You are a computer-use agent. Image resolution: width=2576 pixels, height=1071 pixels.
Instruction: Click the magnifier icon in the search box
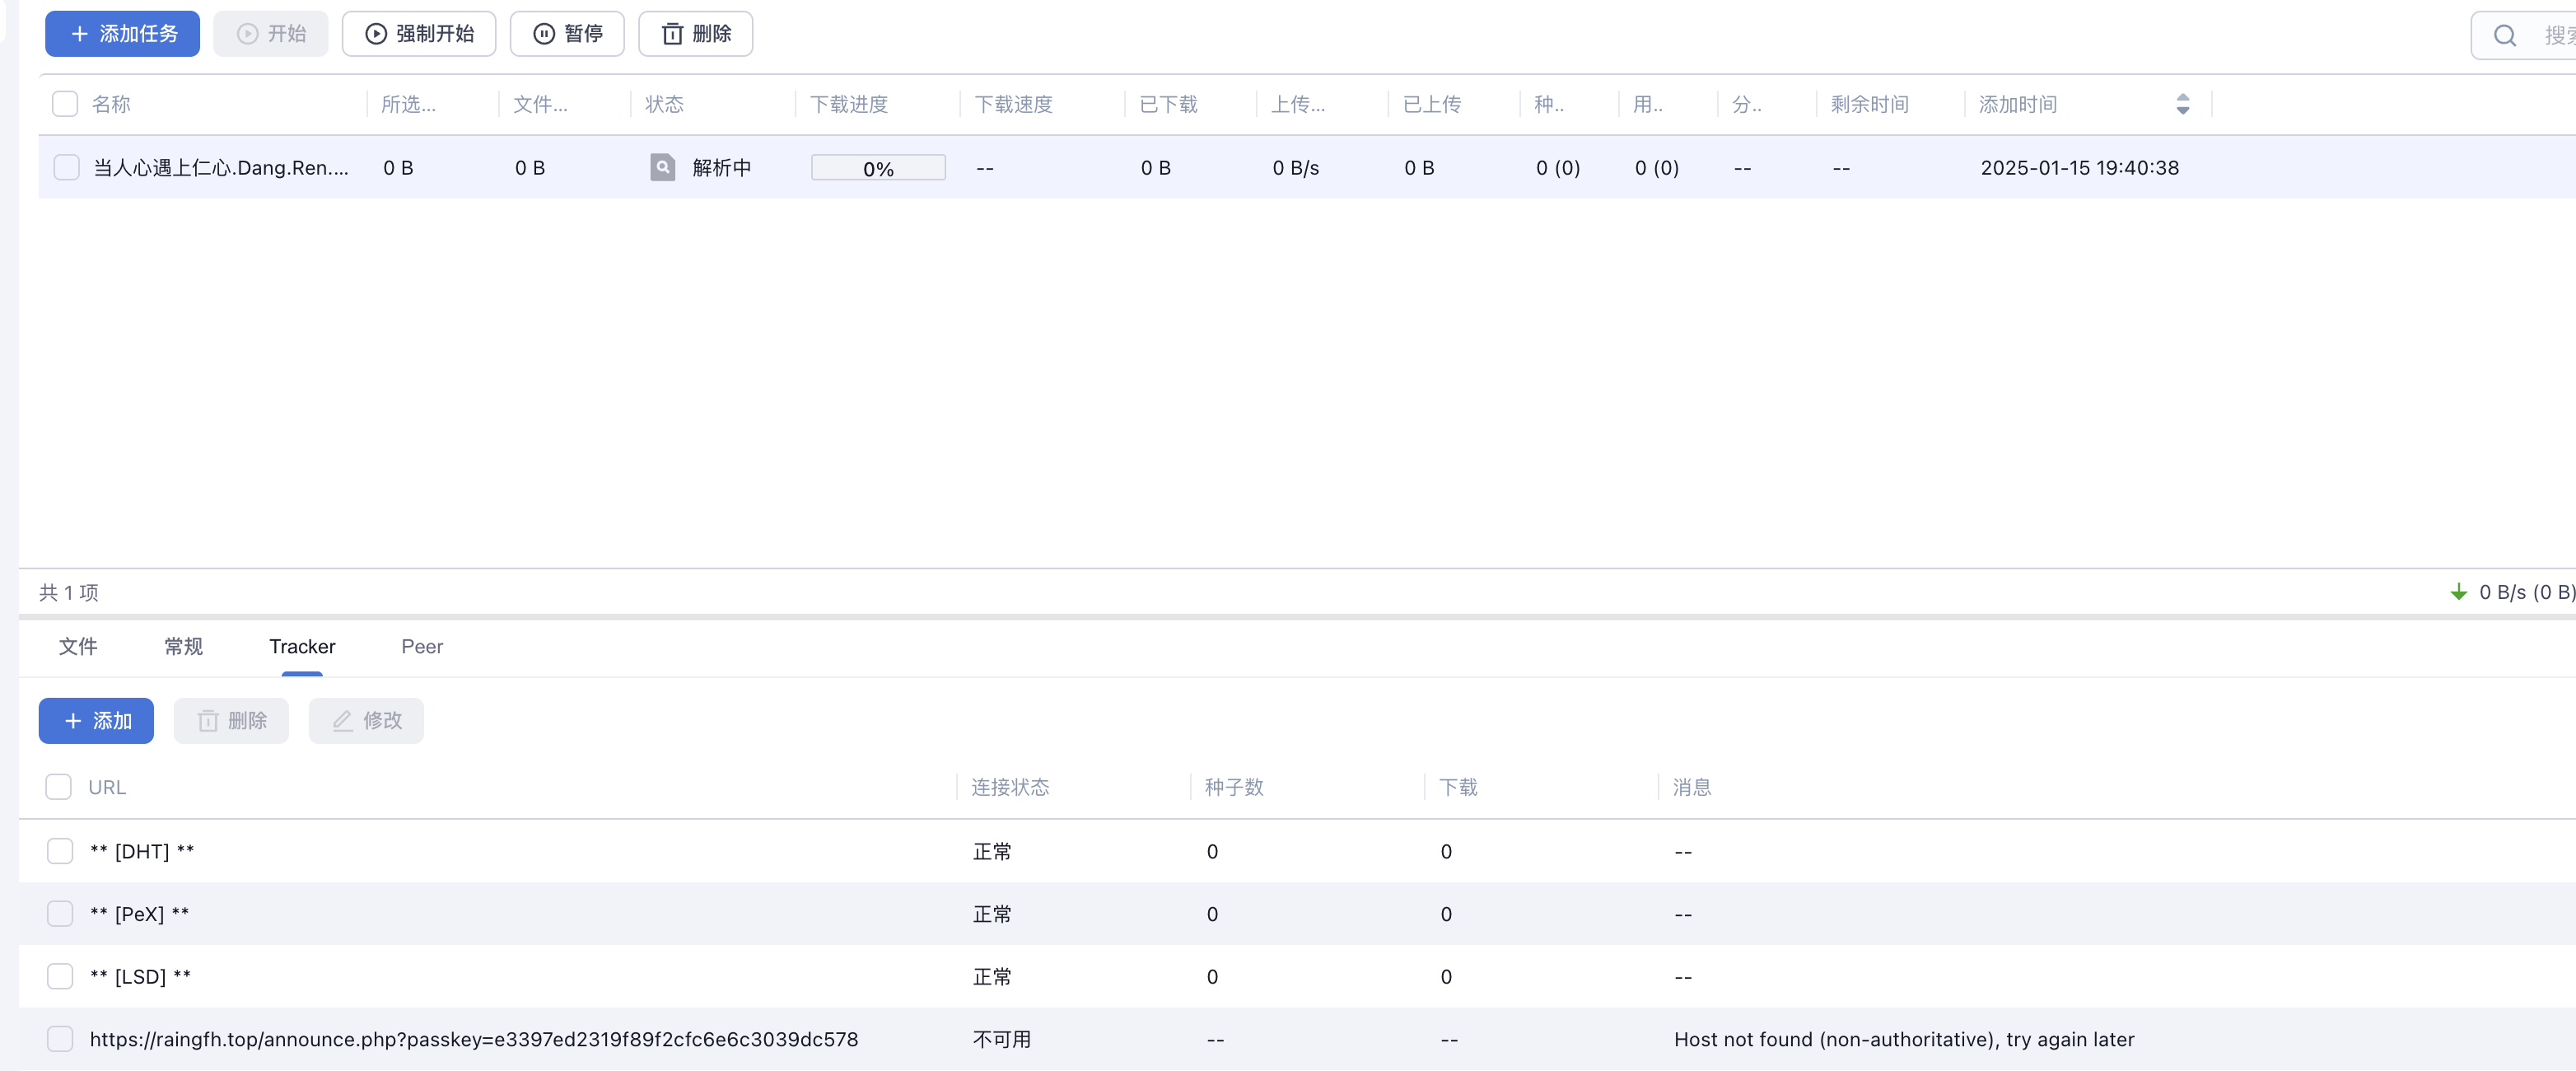point(2504,36)
